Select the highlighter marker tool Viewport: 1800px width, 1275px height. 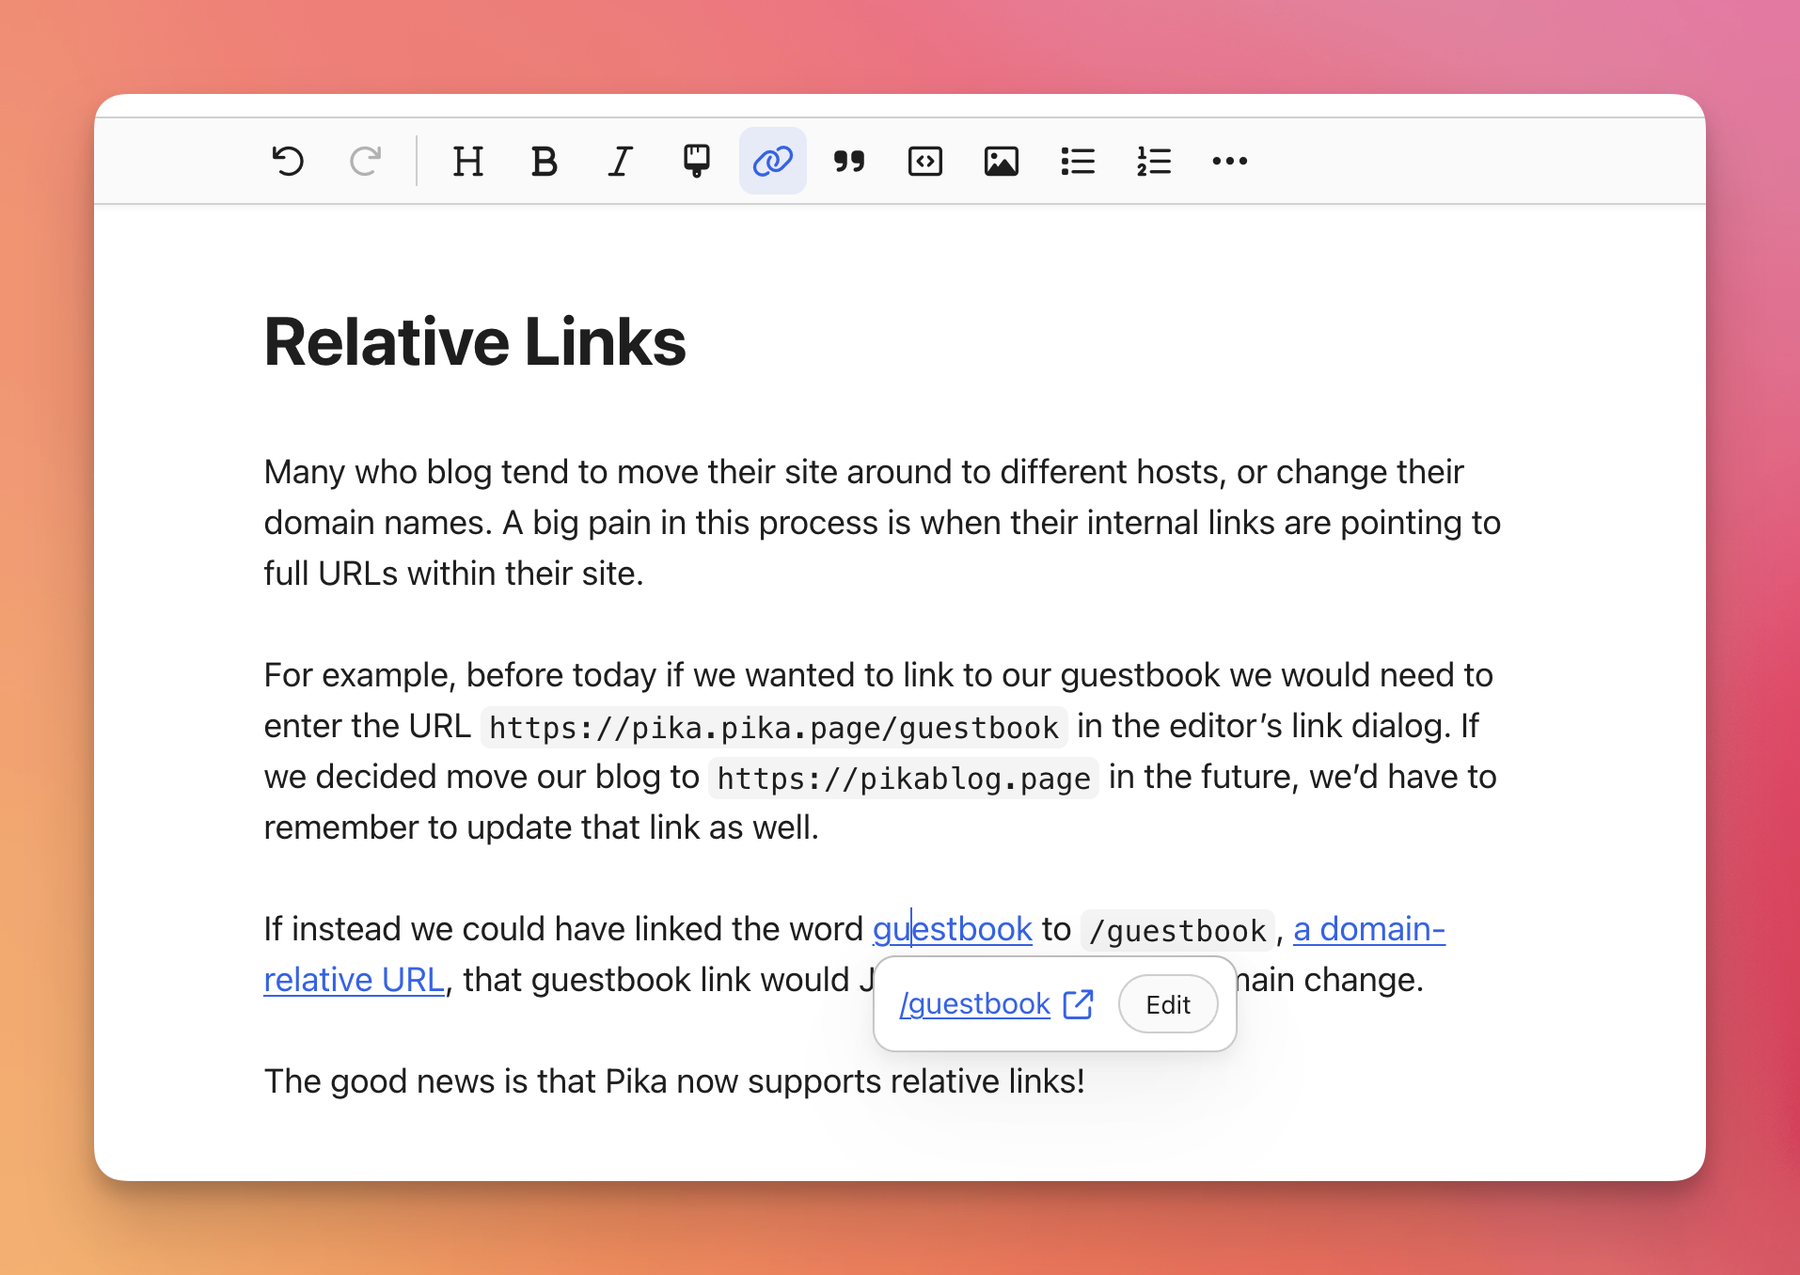pos(696,161)
